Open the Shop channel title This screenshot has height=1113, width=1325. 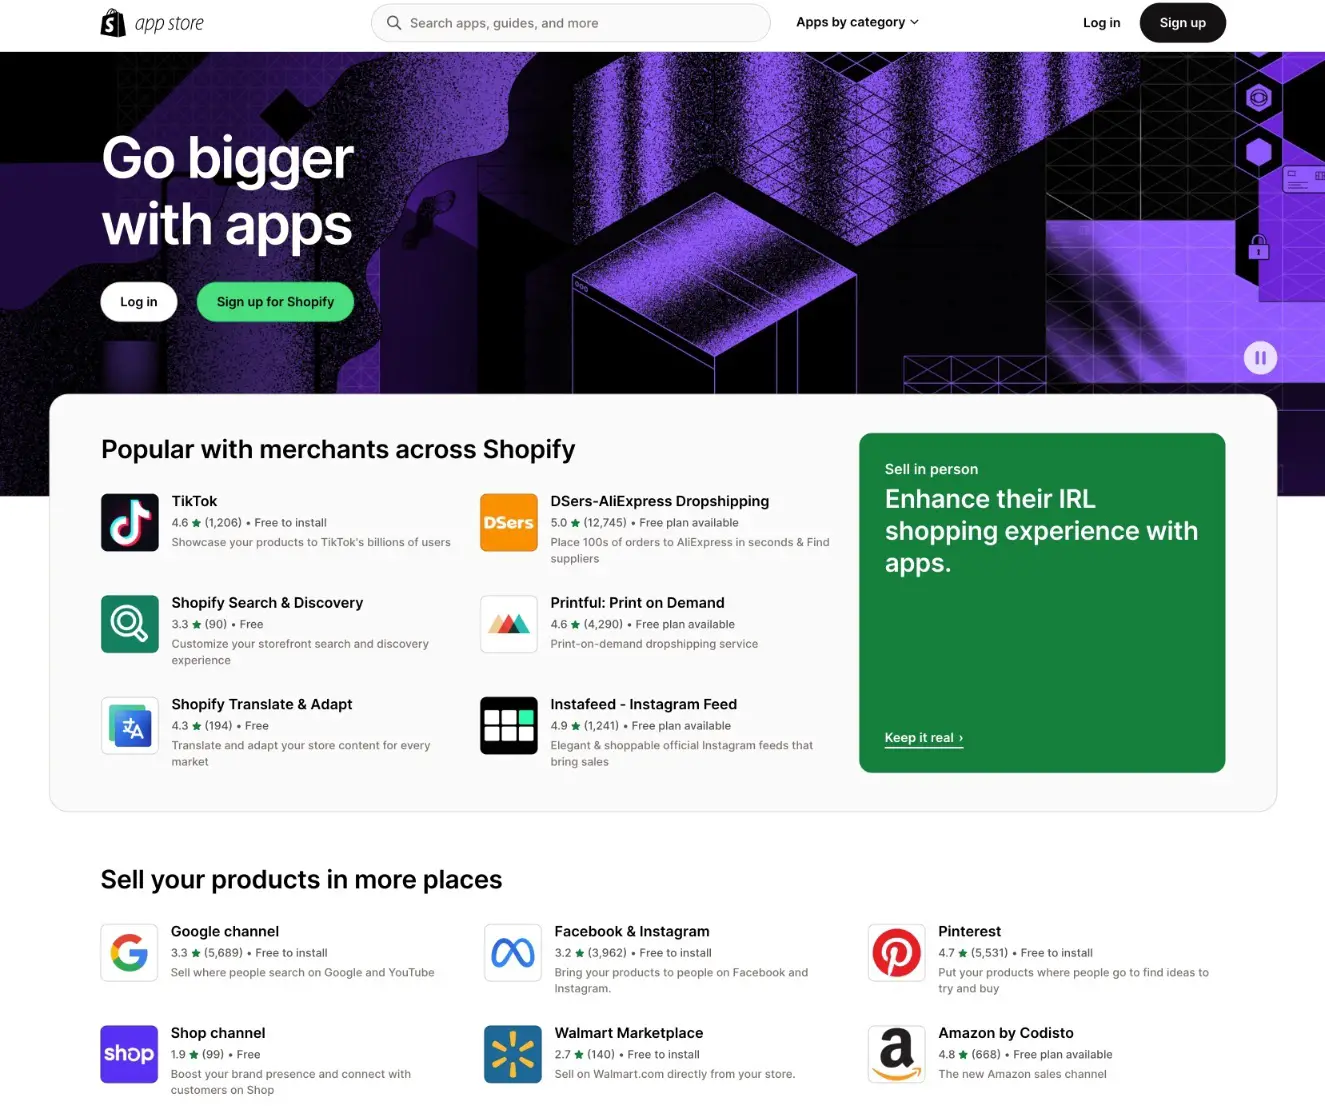(218, 1033)
